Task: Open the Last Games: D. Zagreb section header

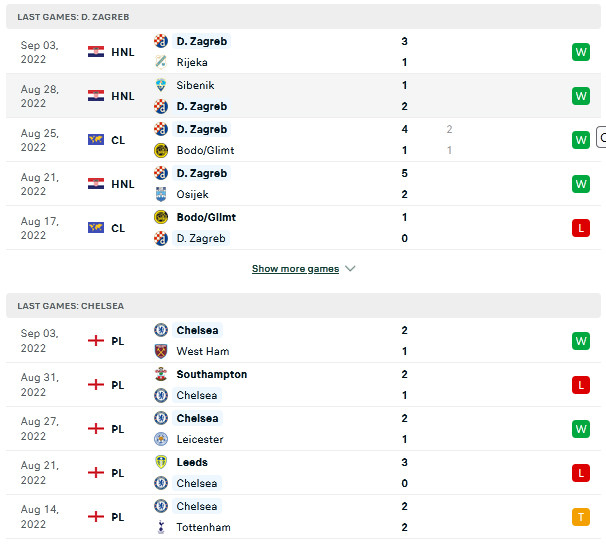Action: pyautogui.click(x=73, y=17)
